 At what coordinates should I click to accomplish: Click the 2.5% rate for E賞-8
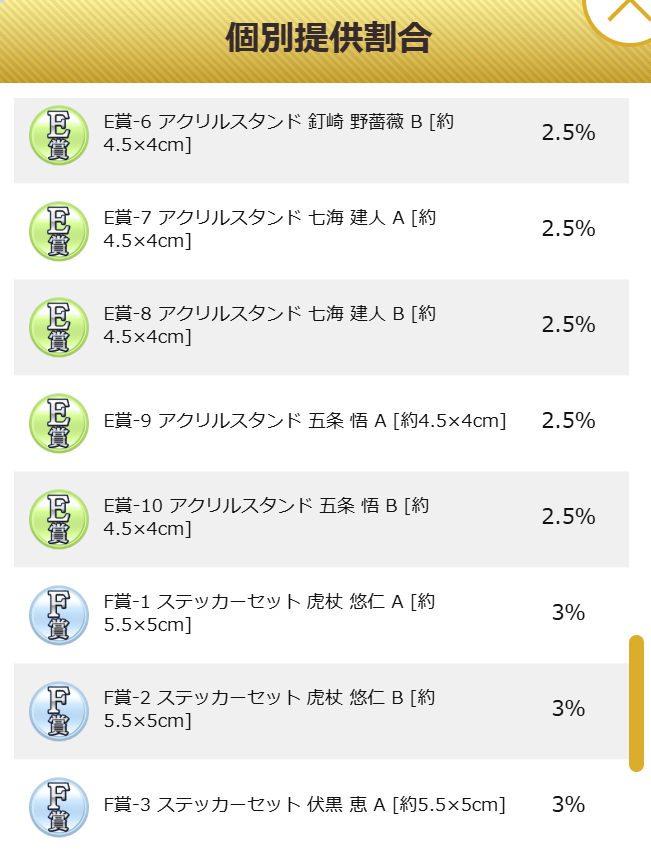568,325
